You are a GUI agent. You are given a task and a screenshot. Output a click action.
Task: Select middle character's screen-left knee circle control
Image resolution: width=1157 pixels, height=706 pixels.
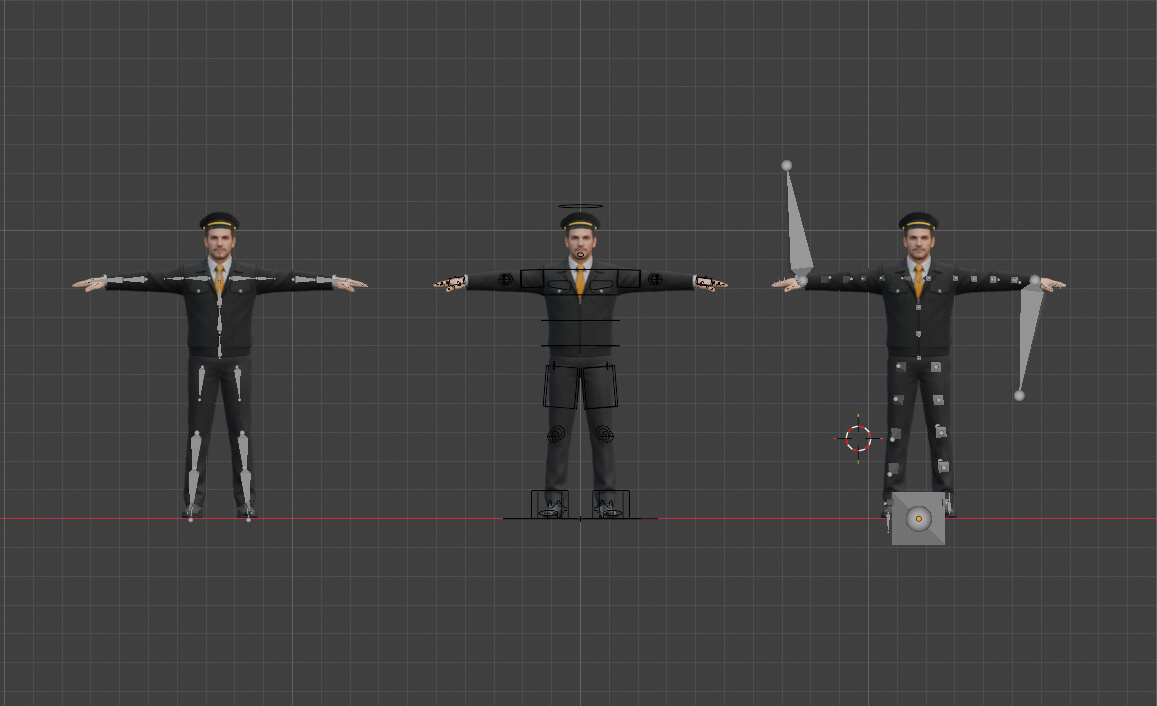click(556, 435)
